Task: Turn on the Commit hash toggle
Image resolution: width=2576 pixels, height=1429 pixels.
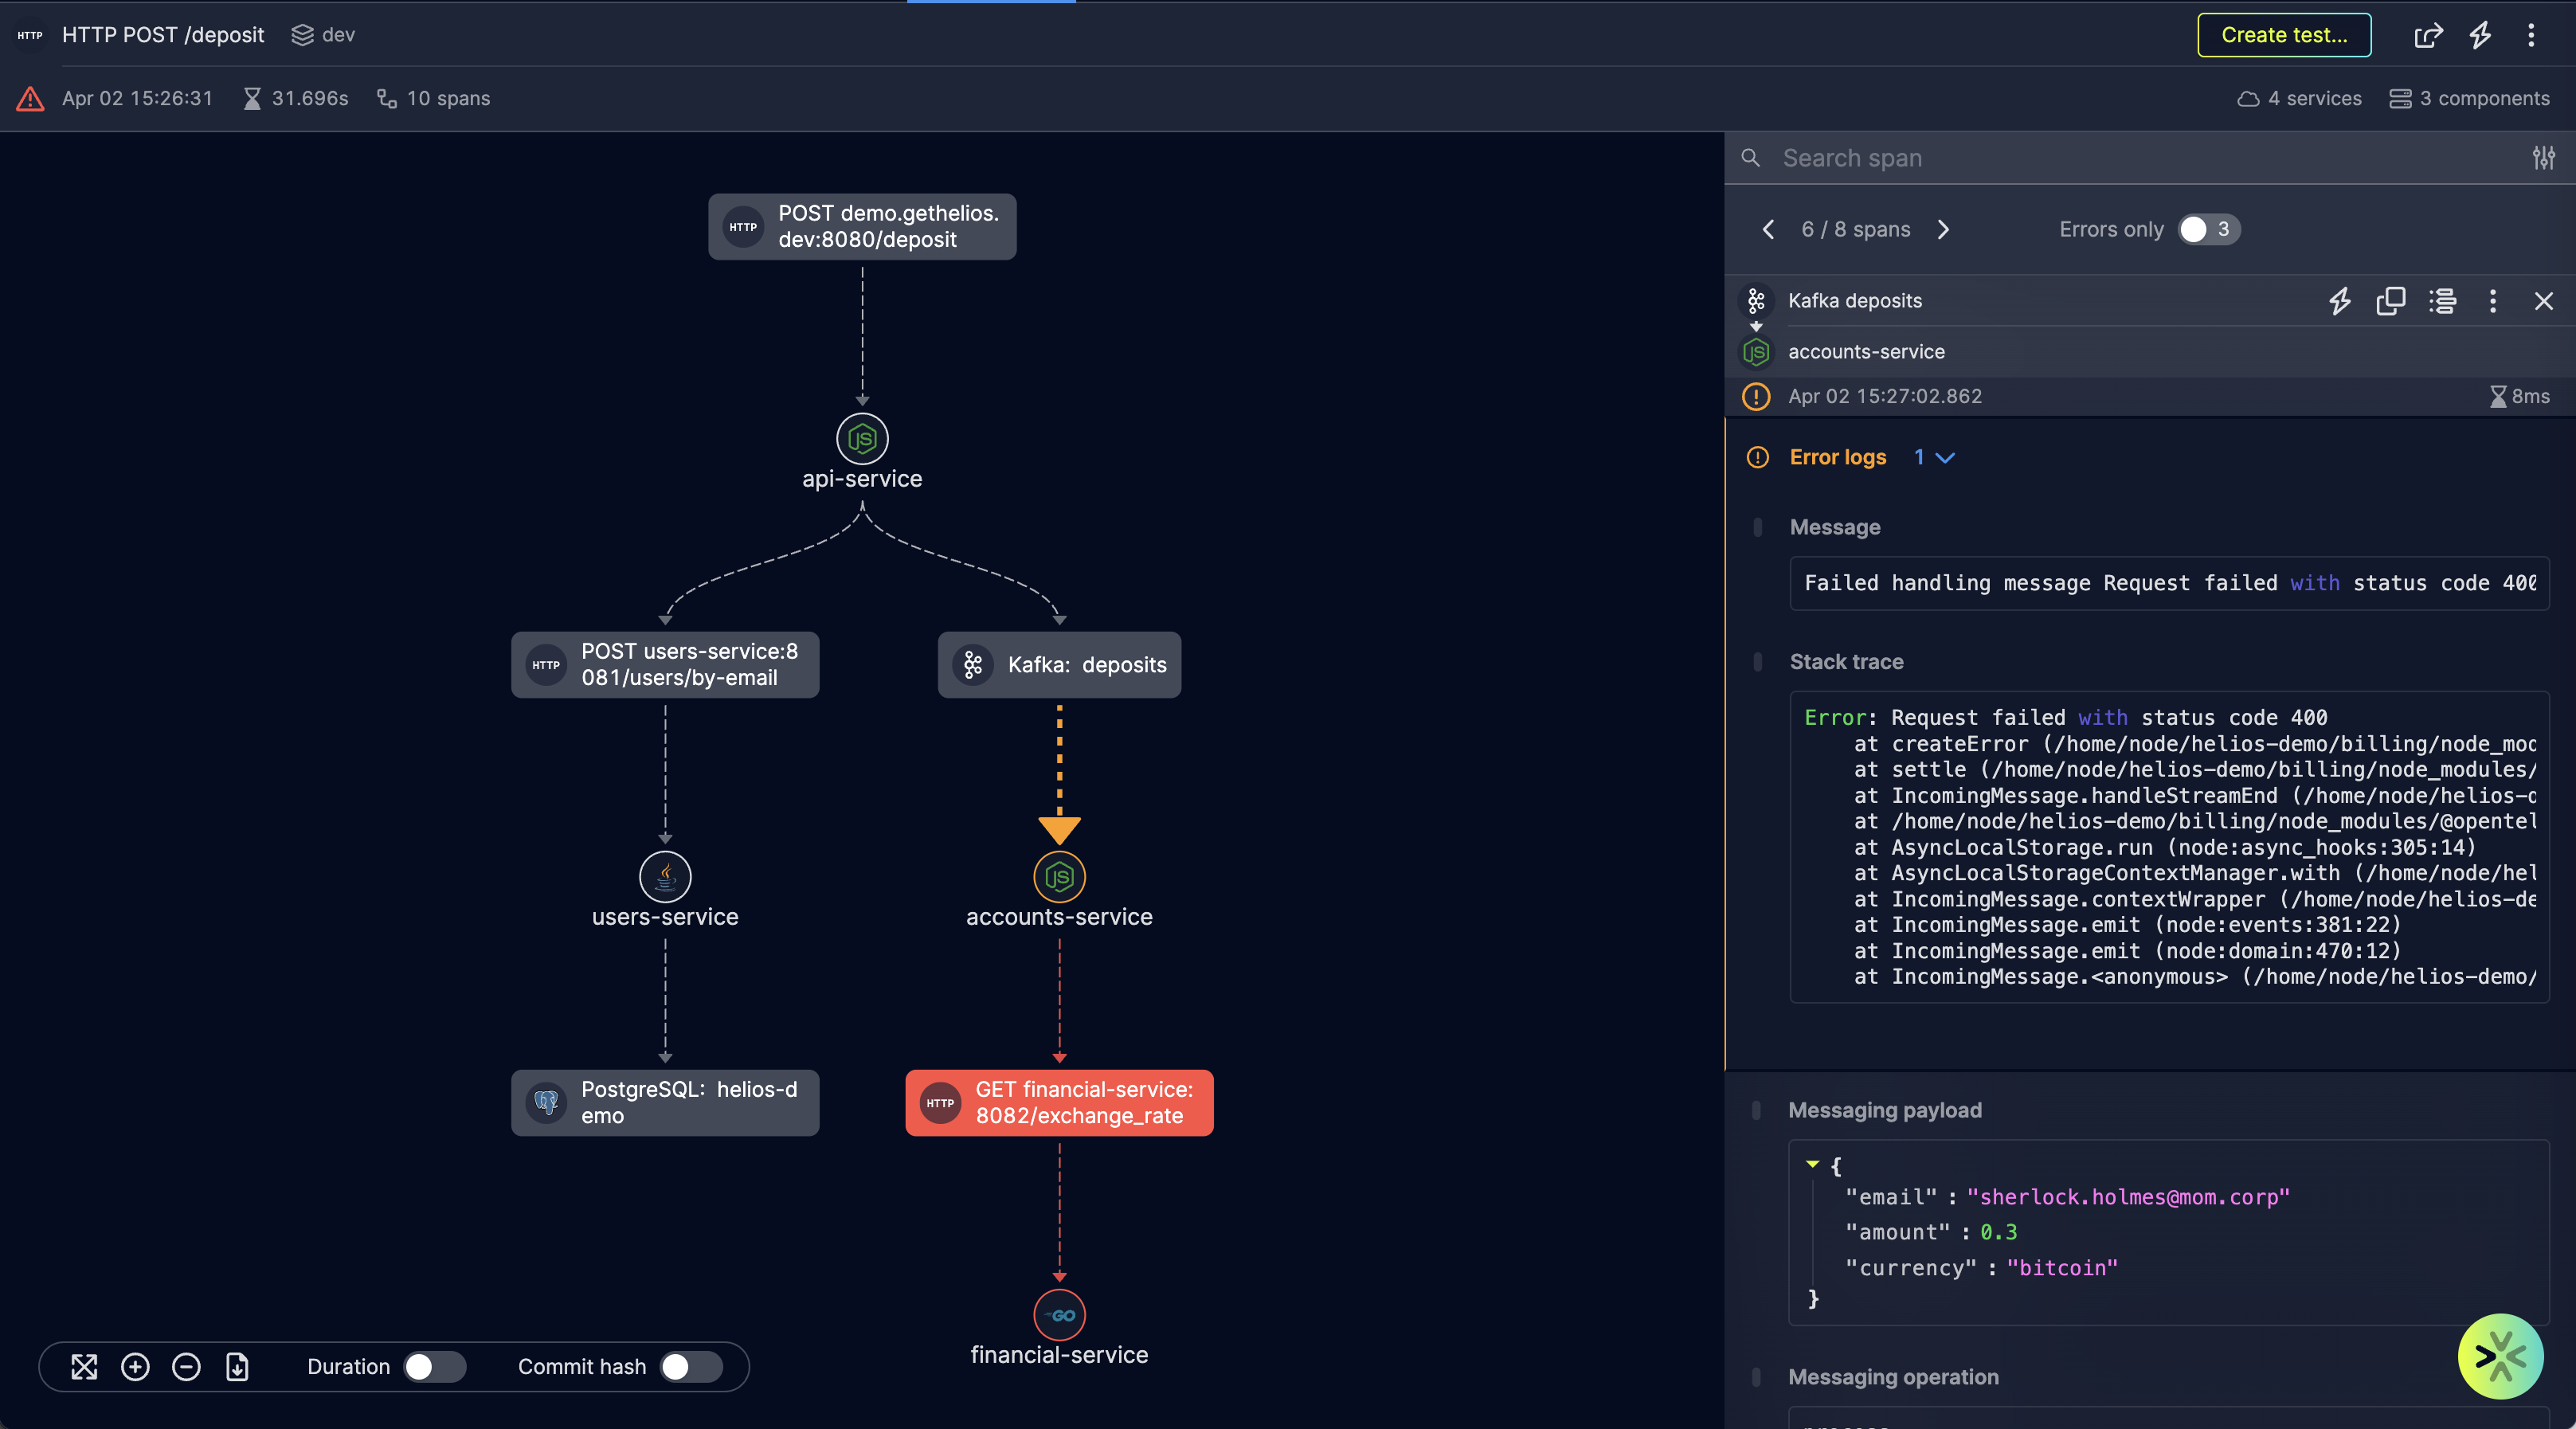Action: (690, 1367)
